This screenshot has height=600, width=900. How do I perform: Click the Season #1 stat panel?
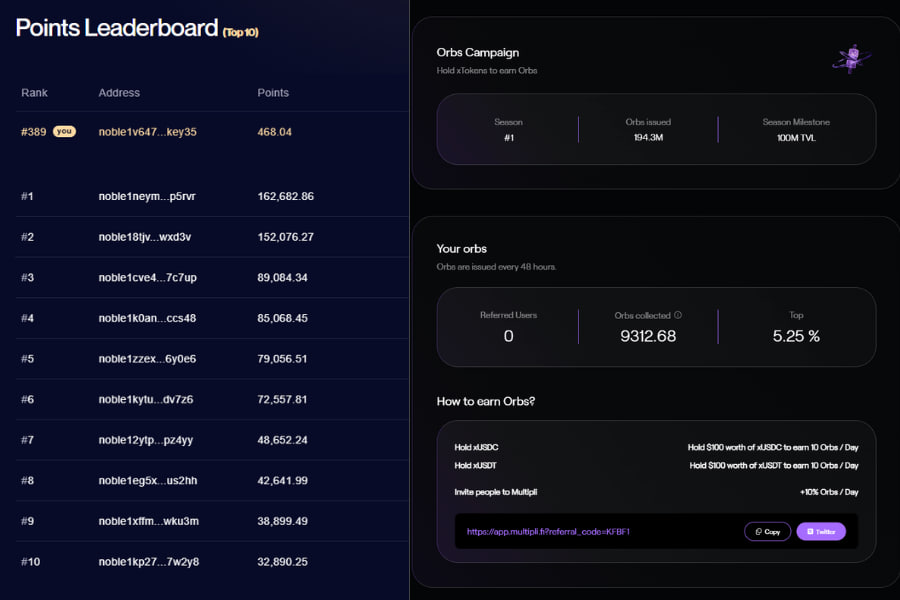point(508,130)
